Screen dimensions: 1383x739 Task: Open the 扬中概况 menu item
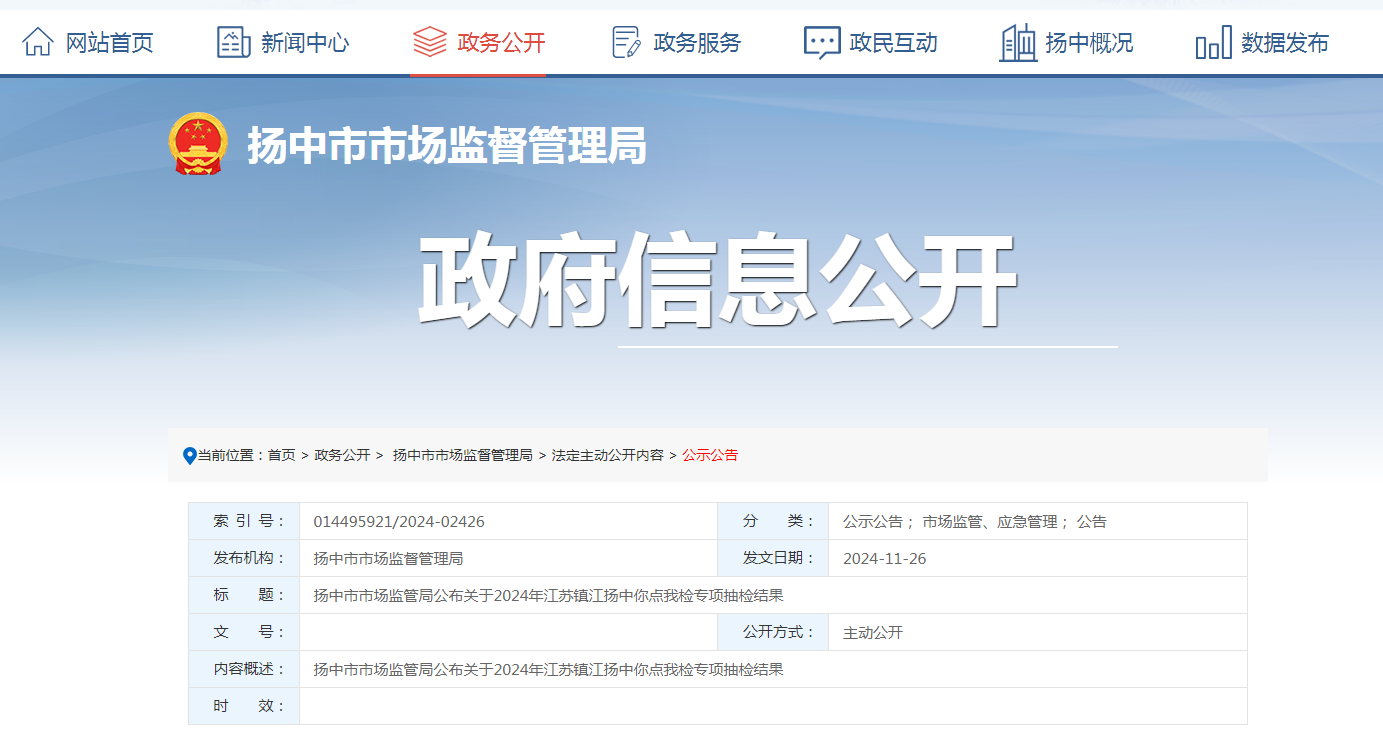click(x=1089, y=43)
